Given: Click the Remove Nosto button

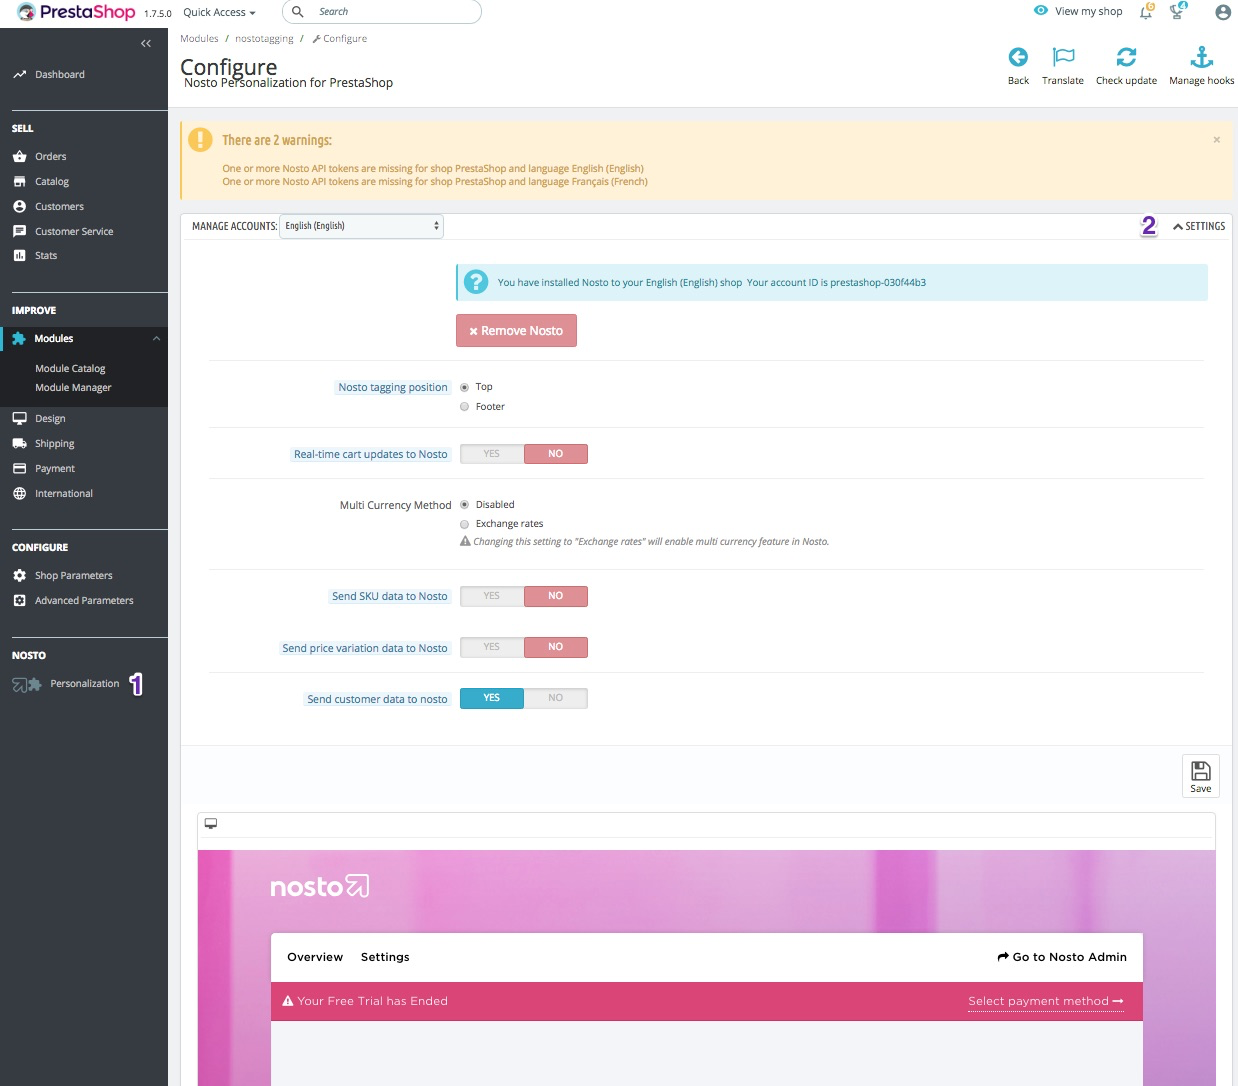Looking at the screenshot, I should coord(516,331).
